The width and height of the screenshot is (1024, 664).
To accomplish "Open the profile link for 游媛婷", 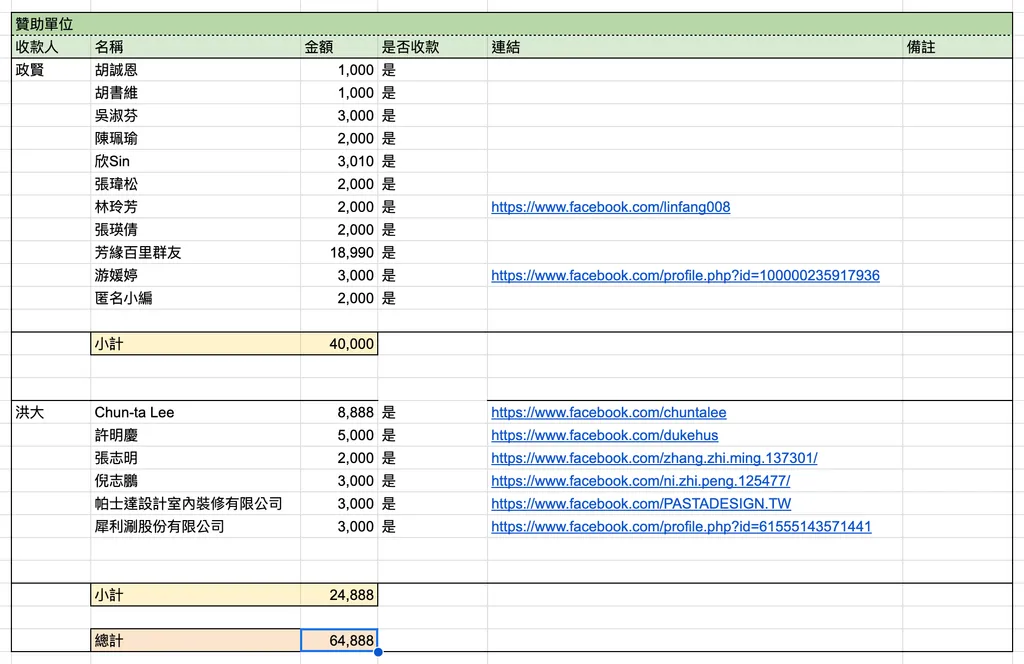I will (x=685, y=276).
